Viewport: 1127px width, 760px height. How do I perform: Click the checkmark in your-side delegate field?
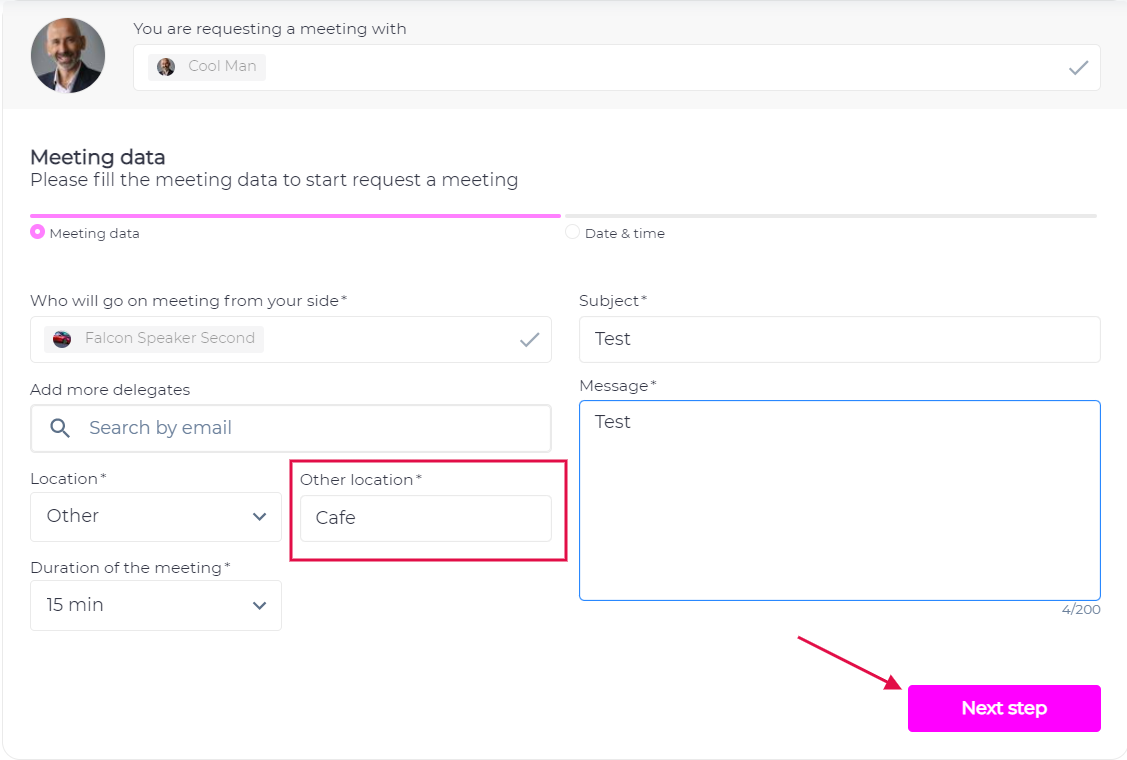(x=530, y=339)
